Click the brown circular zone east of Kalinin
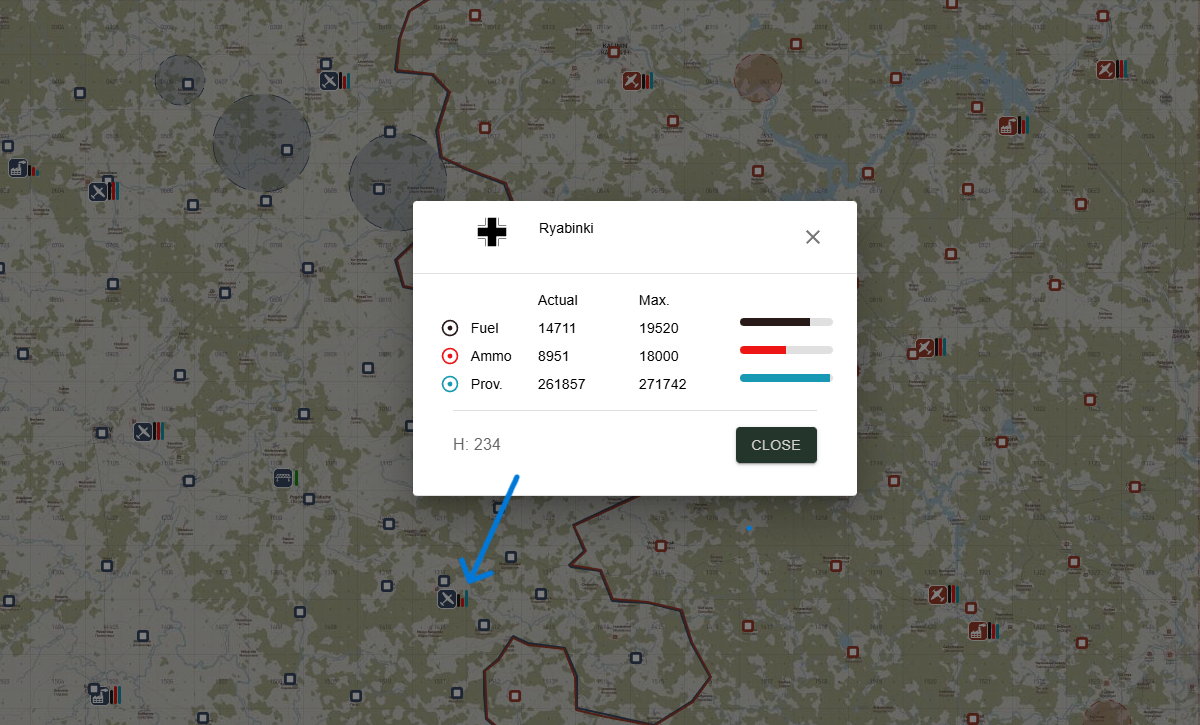 click(757, 77)
